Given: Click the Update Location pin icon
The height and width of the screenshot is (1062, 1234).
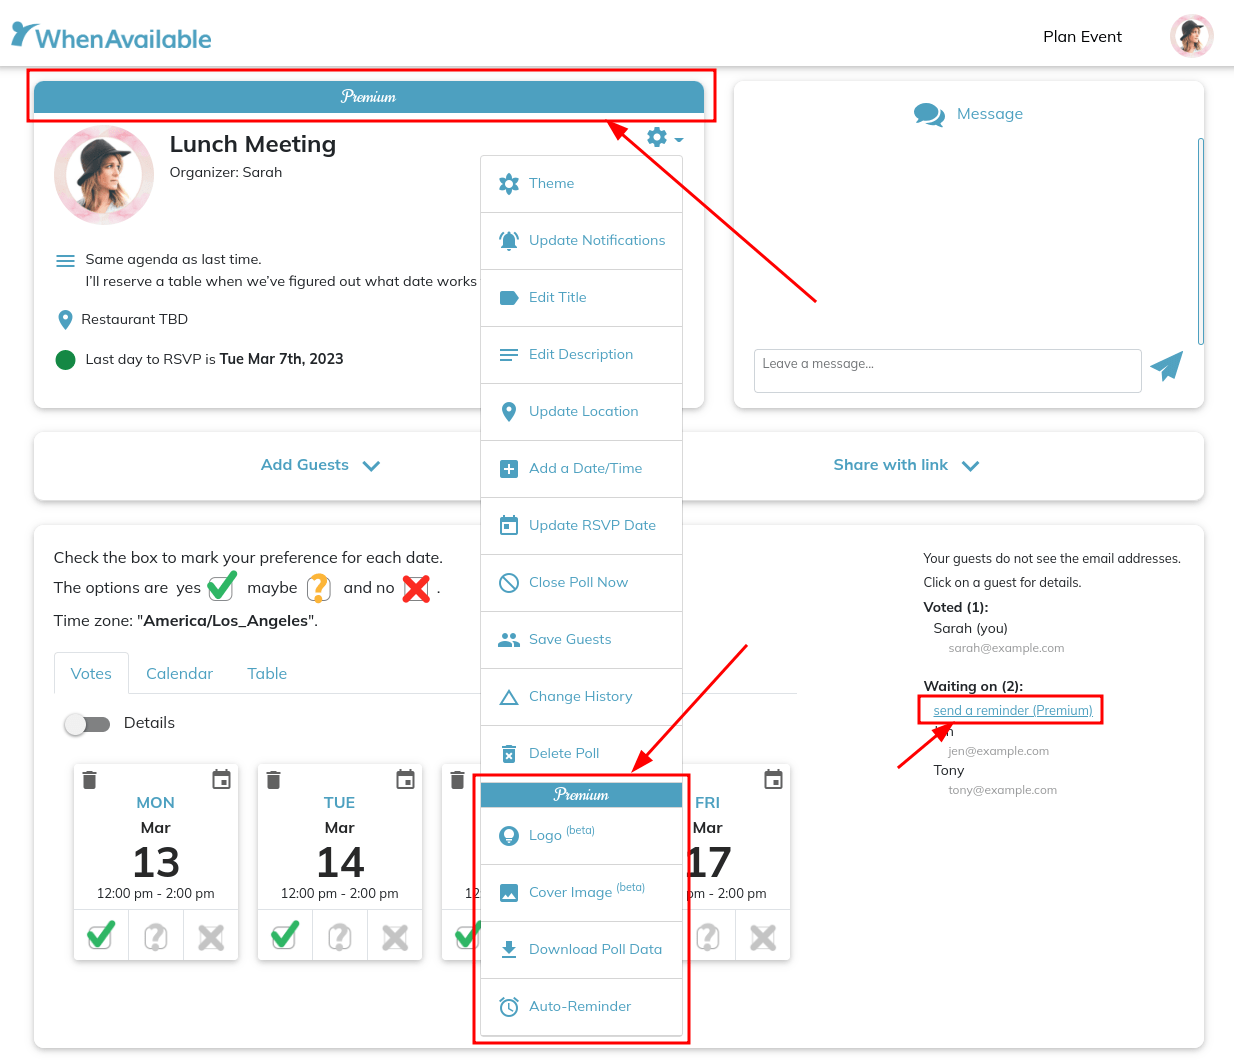Looking at the screenshot, I should click(509, 412).
